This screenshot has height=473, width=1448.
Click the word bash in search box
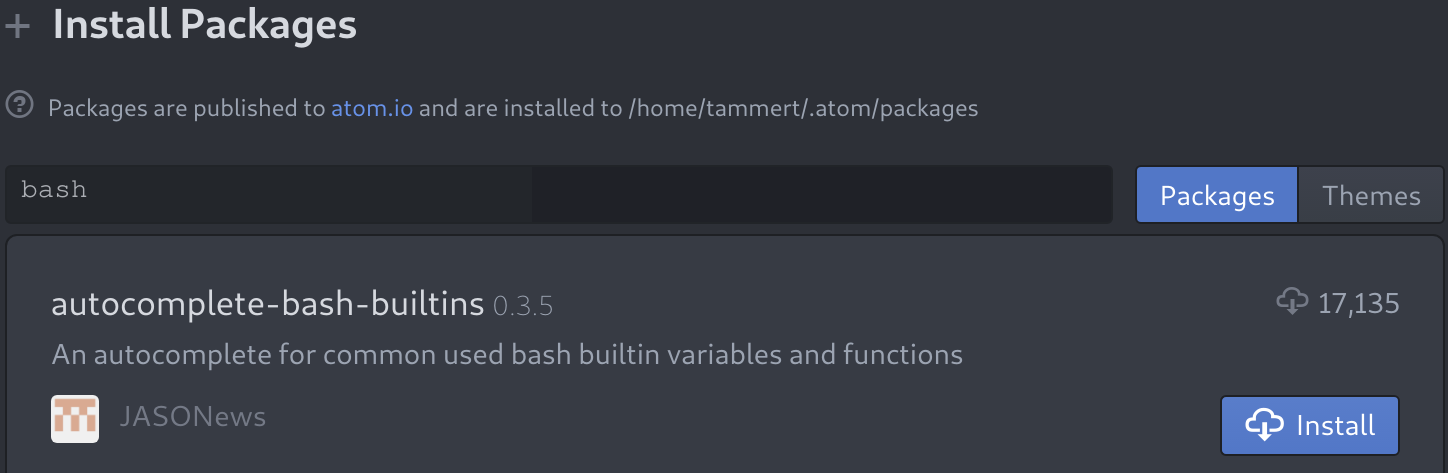point(54,190)
